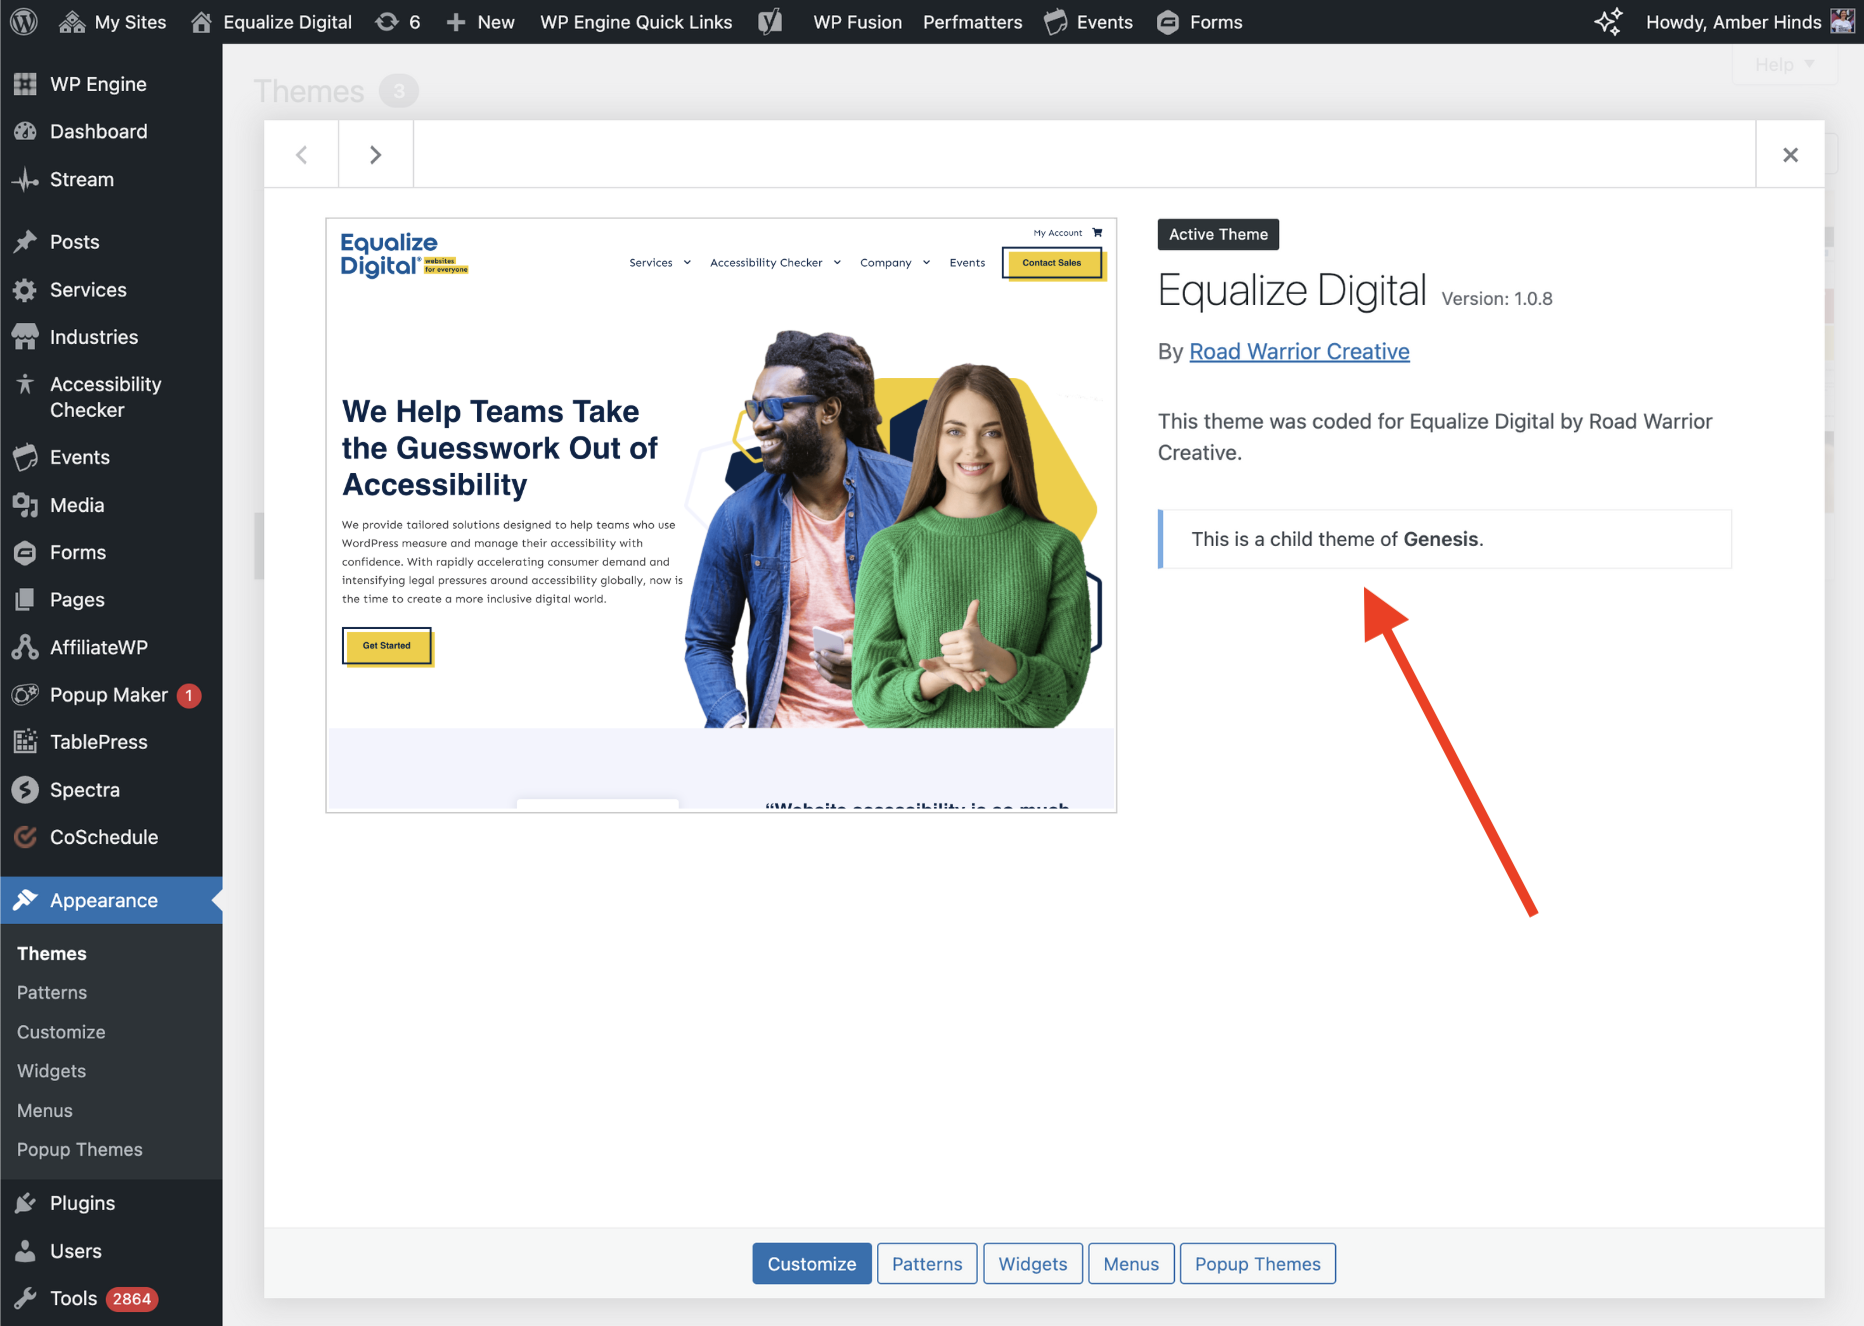Click the Version: 1.0.8 text

click(1497, 298)
